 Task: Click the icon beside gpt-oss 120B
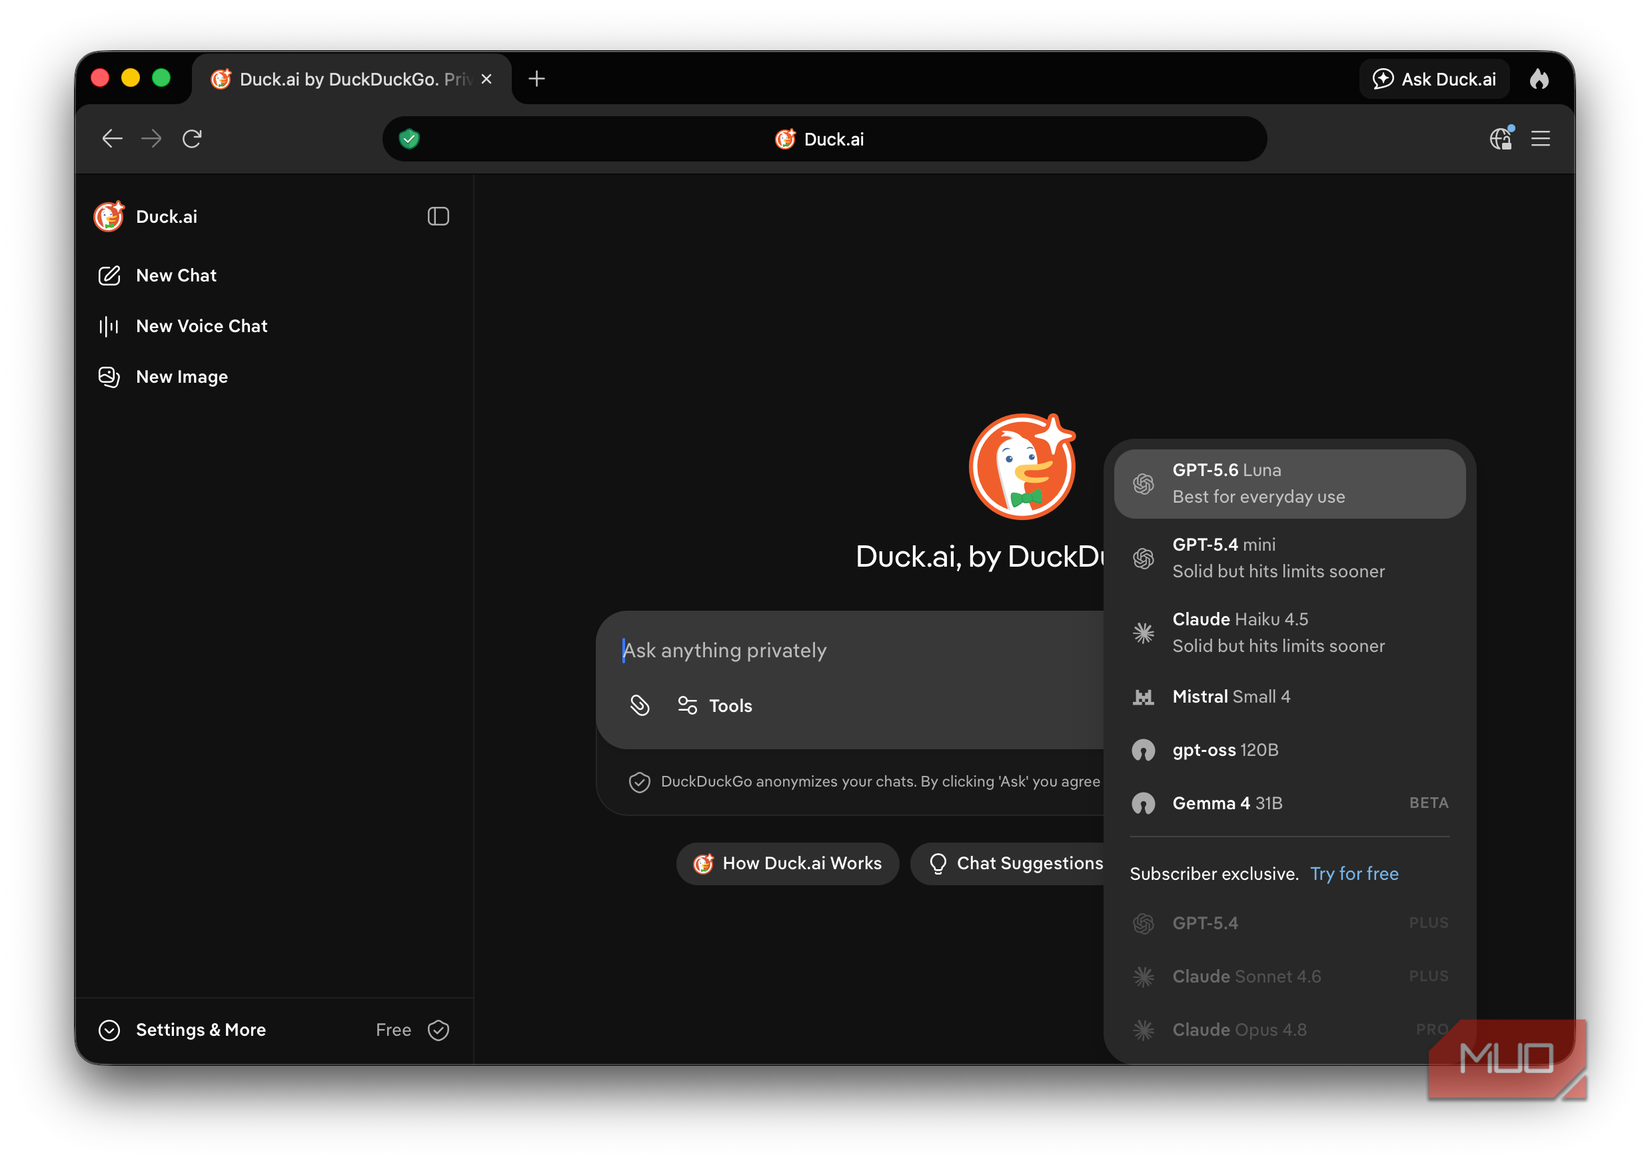tap(1144, 750)
